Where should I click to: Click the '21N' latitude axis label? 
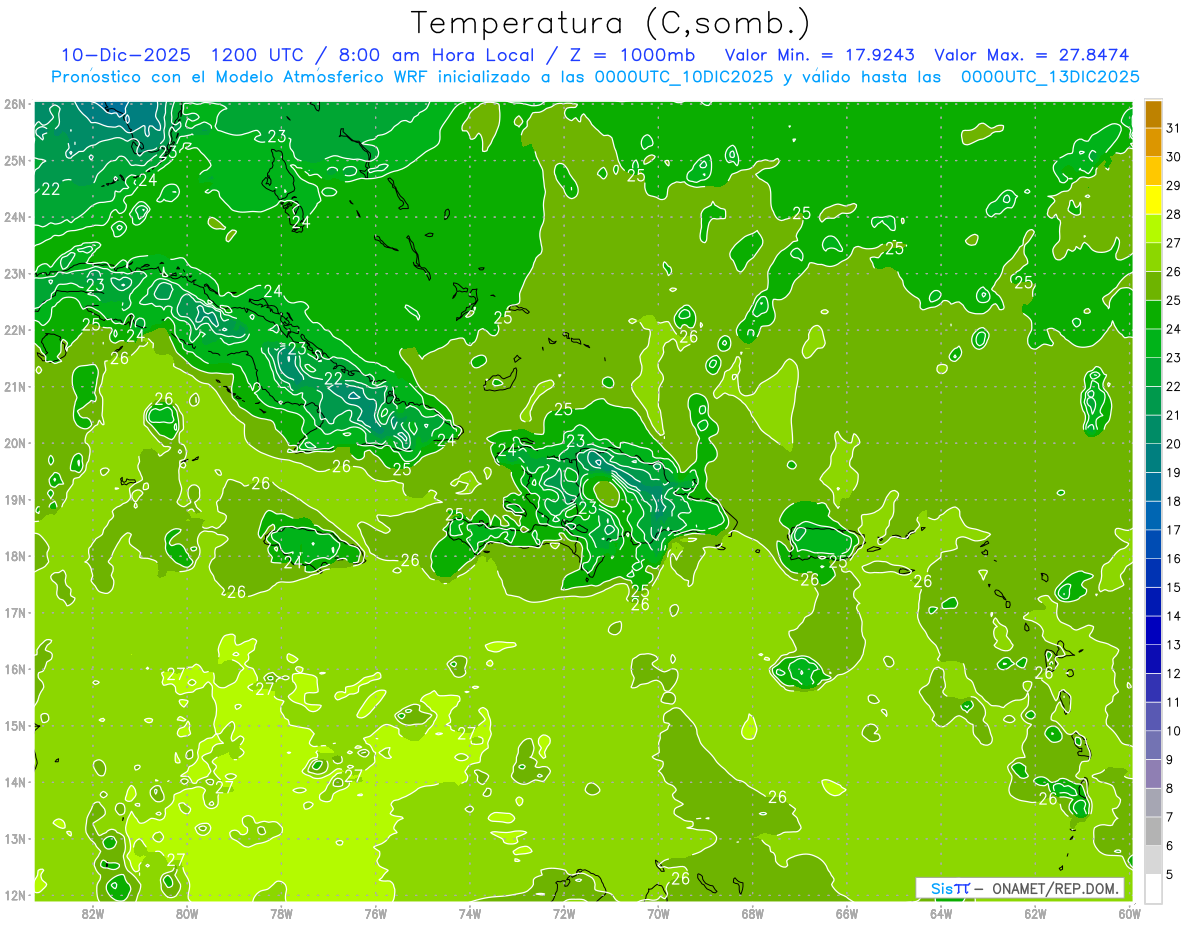point(14,386)
